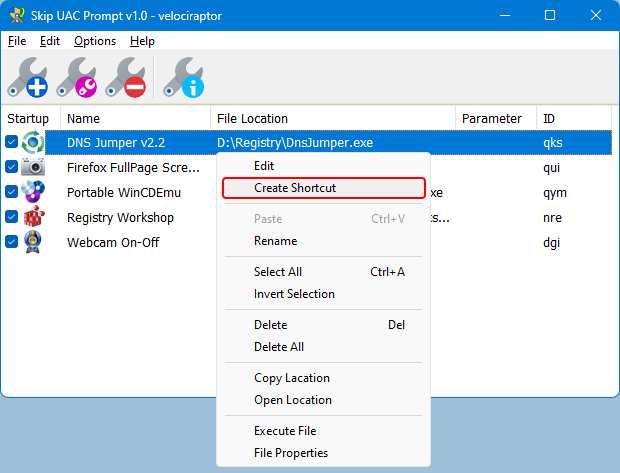Click the ID value nre

(552, 218)
